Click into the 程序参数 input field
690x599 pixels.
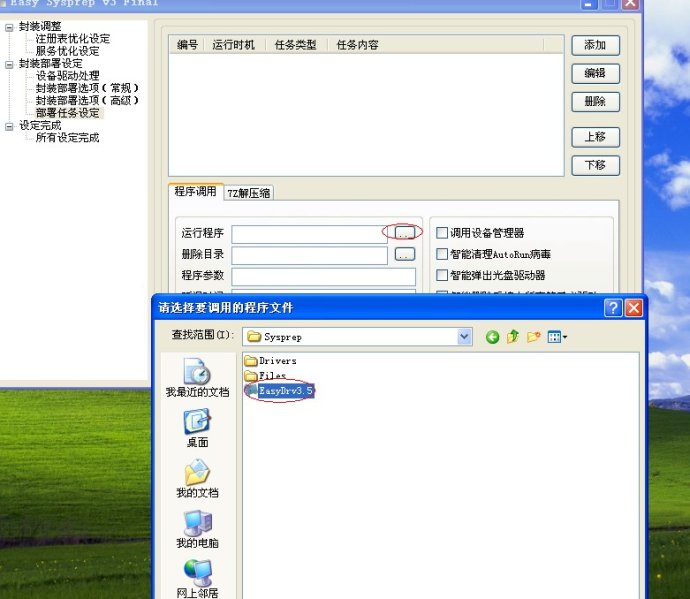coord(323,276)
